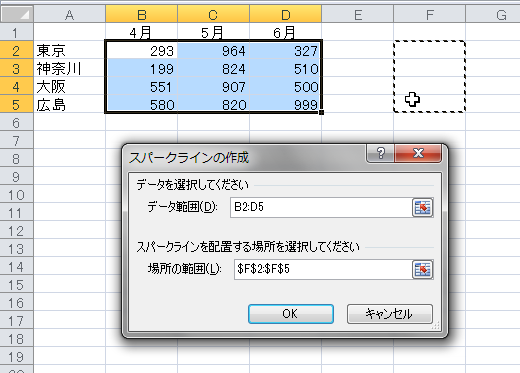Select row 7 header
The height and width of the screenshot is (373, 520).
(x=17, y=141)
